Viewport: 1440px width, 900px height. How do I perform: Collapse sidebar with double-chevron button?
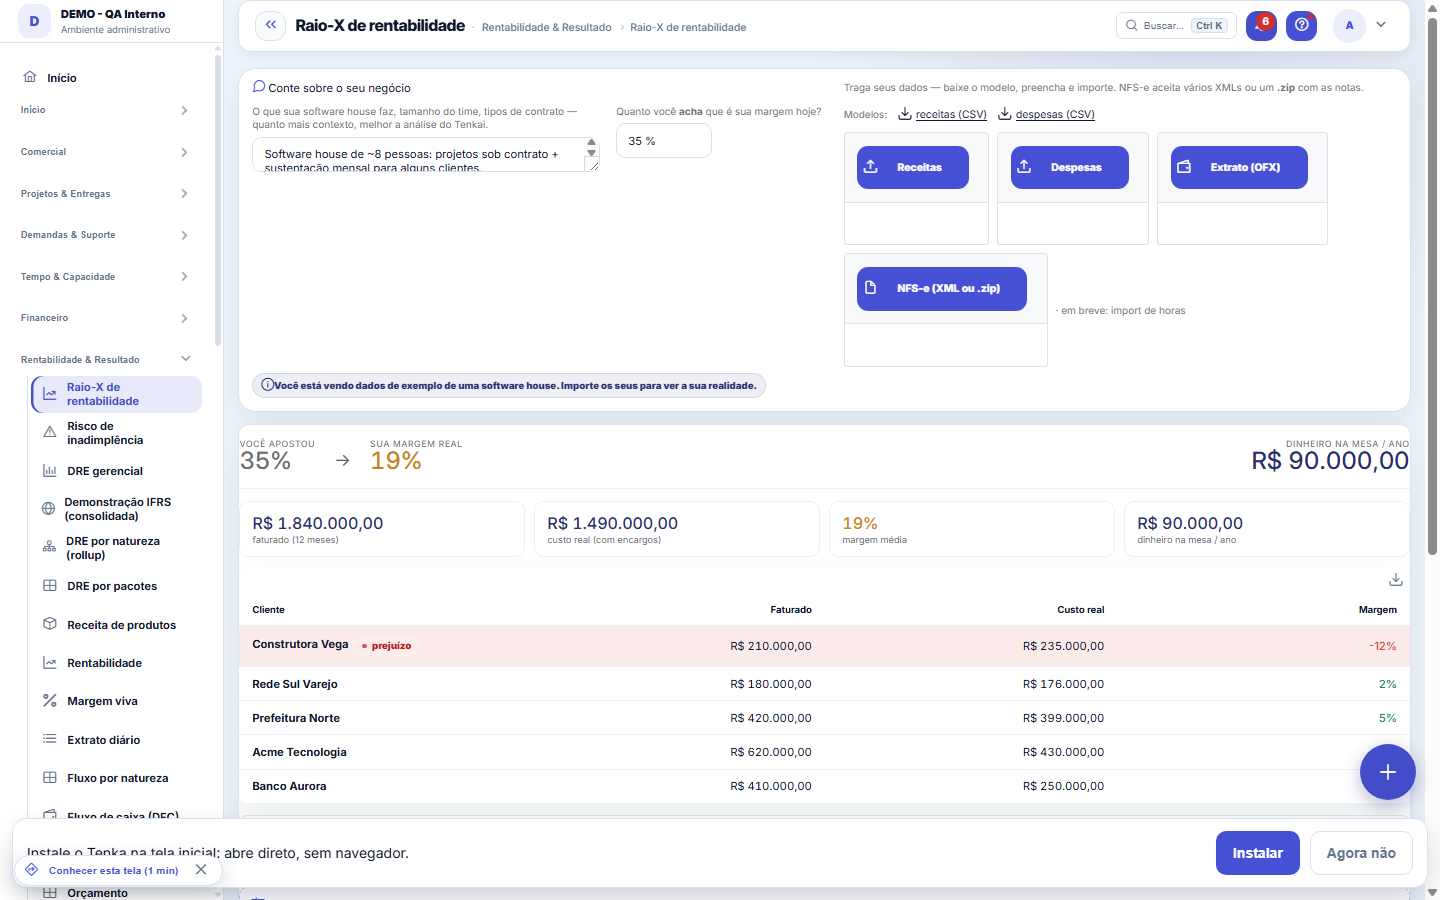(x=270, y=25)
